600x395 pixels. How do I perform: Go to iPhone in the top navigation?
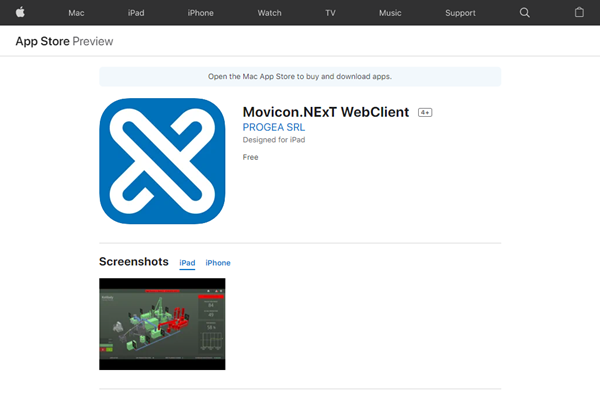point(201,13)
